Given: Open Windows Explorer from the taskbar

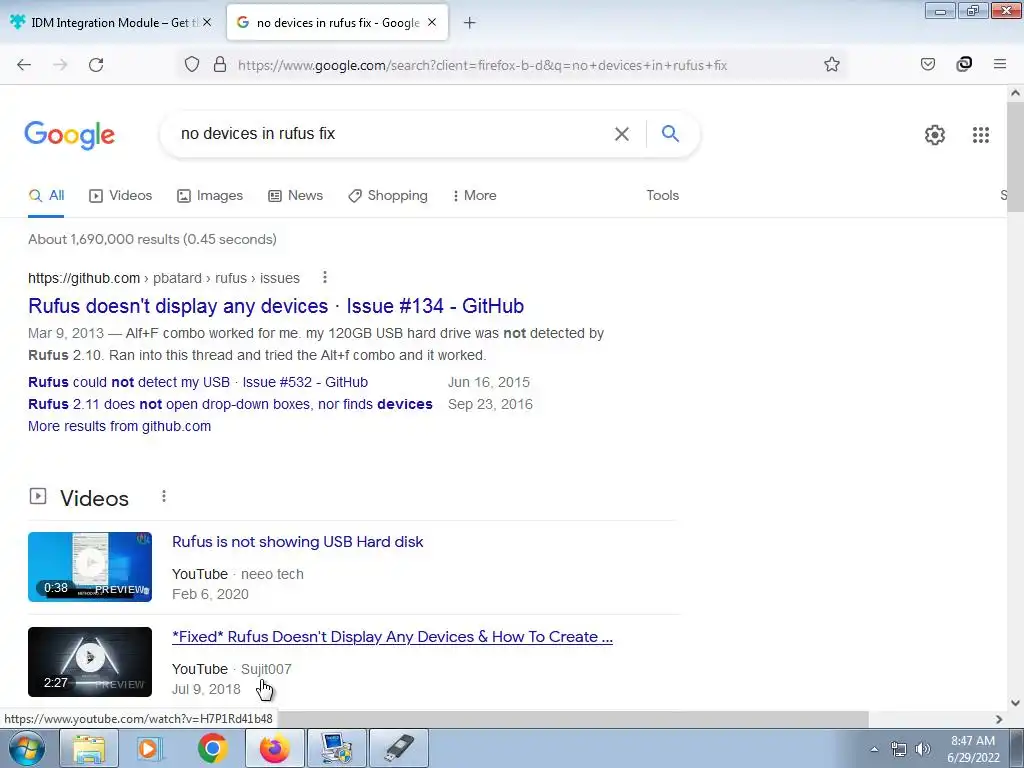Looking at the screenshot, I should point(89,748).
